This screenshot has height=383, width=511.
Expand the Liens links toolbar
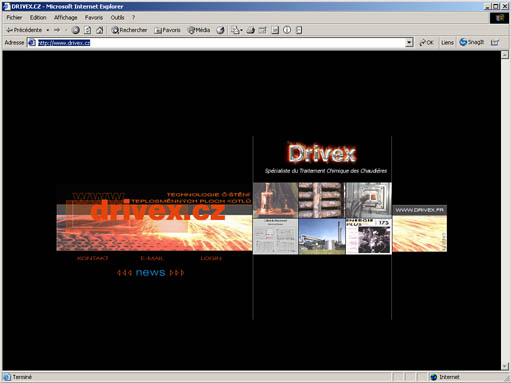coord(447,43)
